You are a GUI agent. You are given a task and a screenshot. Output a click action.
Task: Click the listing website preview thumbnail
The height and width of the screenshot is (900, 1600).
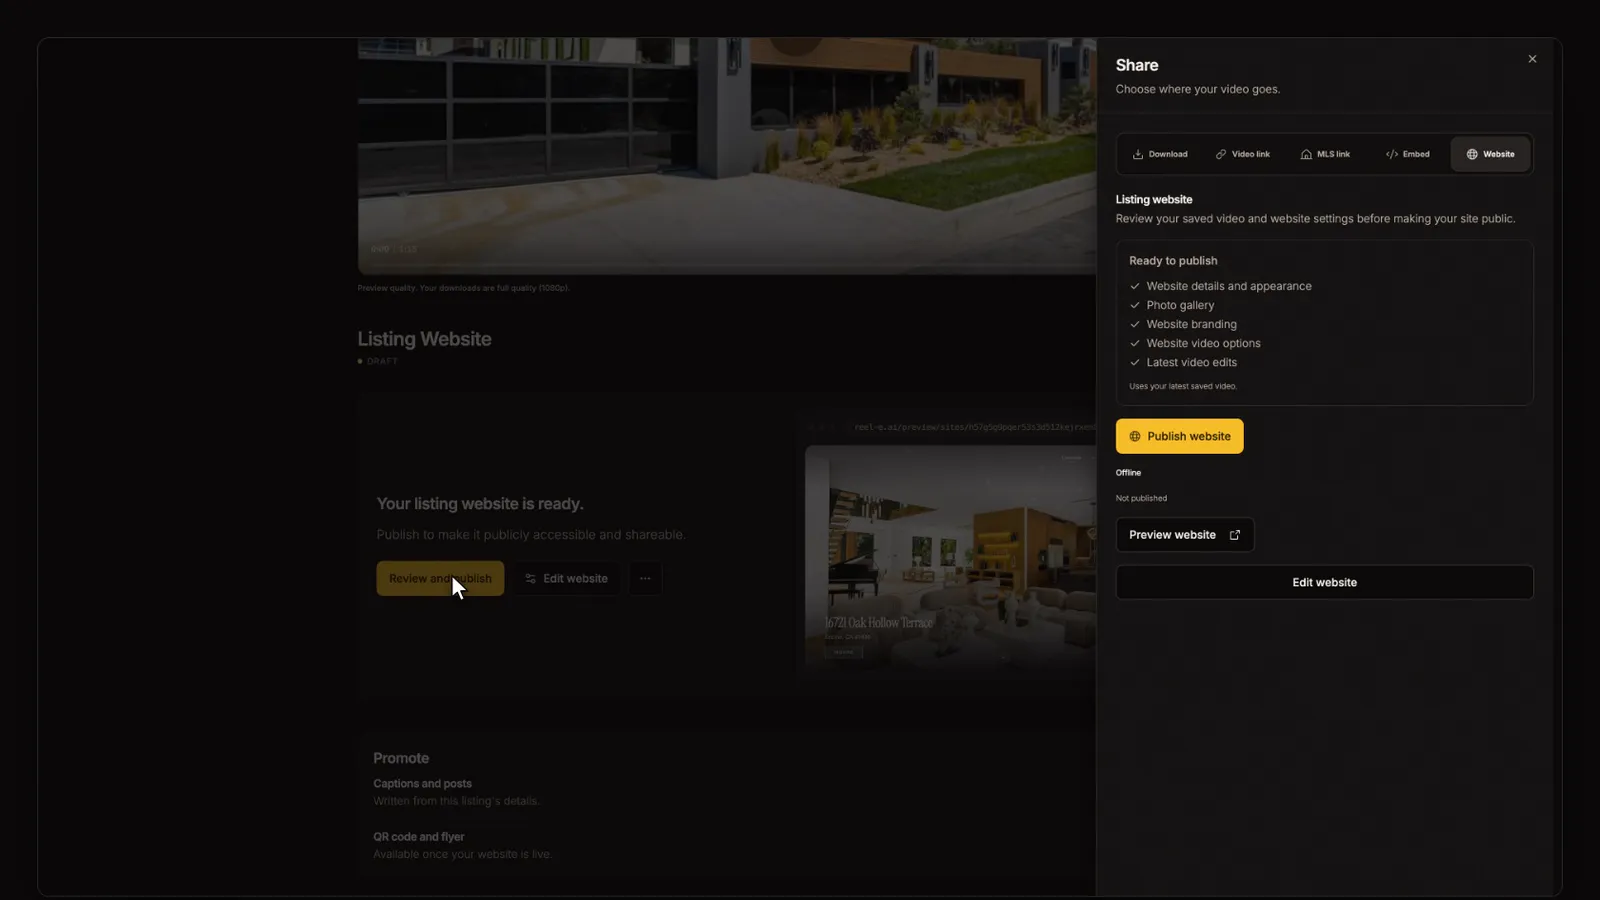pyautogui.click(x=950, y=556)
